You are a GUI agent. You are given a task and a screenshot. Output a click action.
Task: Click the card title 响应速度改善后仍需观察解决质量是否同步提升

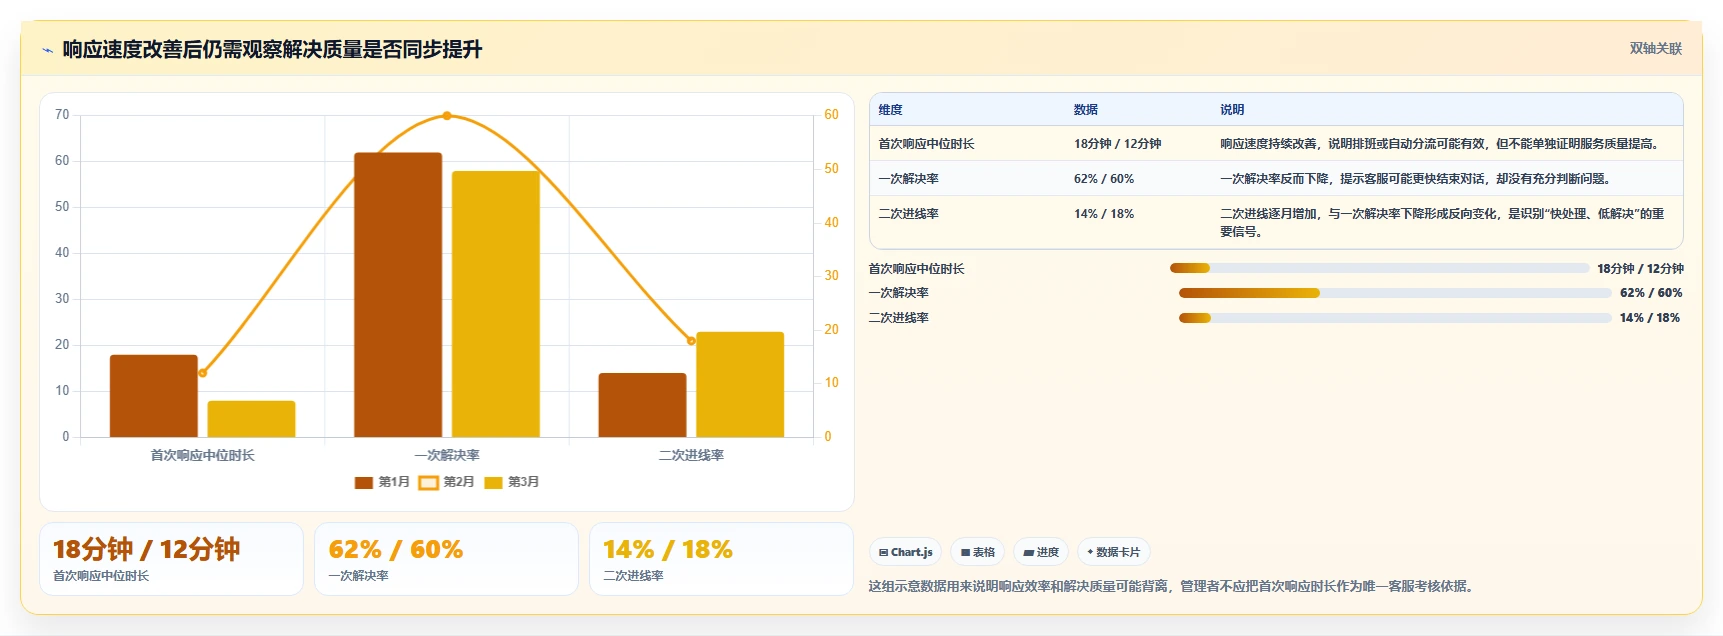(x=272, y=50)
